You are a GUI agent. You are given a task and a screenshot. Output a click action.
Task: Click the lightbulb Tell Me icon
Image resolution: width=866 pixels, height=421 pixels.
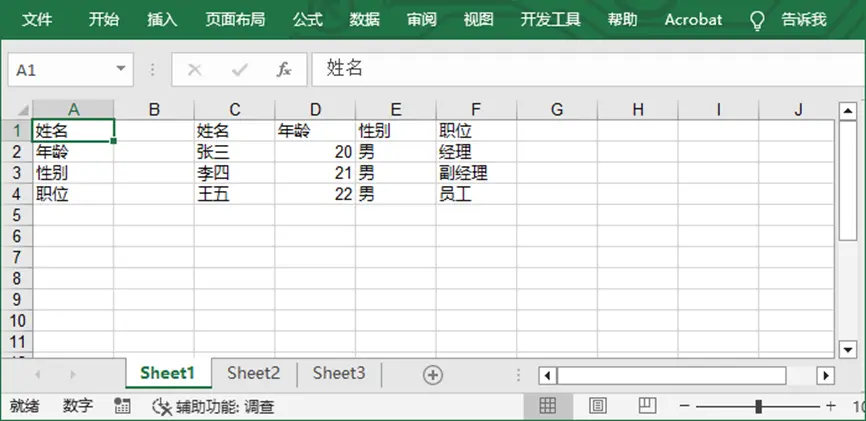(x=757, y=20)
